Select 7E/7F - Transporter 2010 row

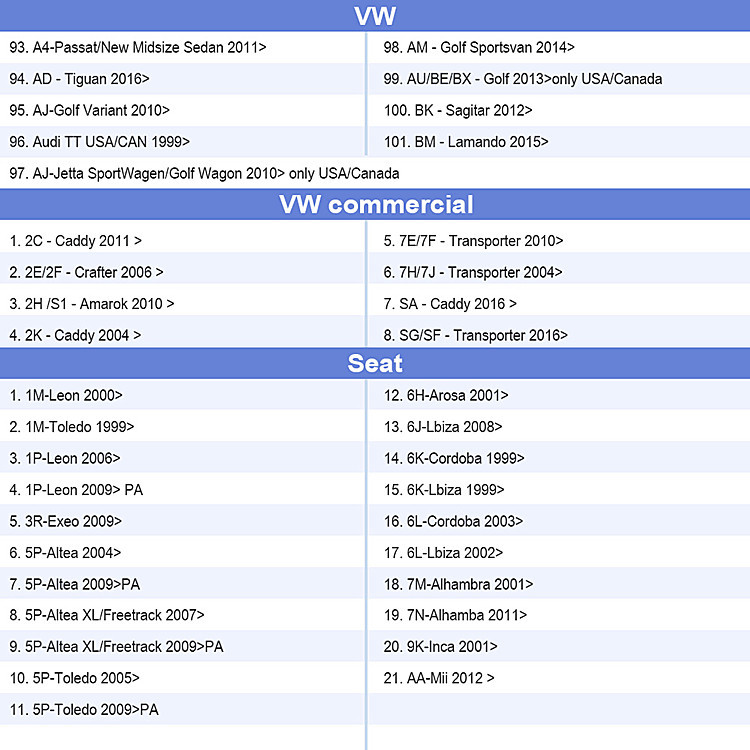(x=559, y=241)
